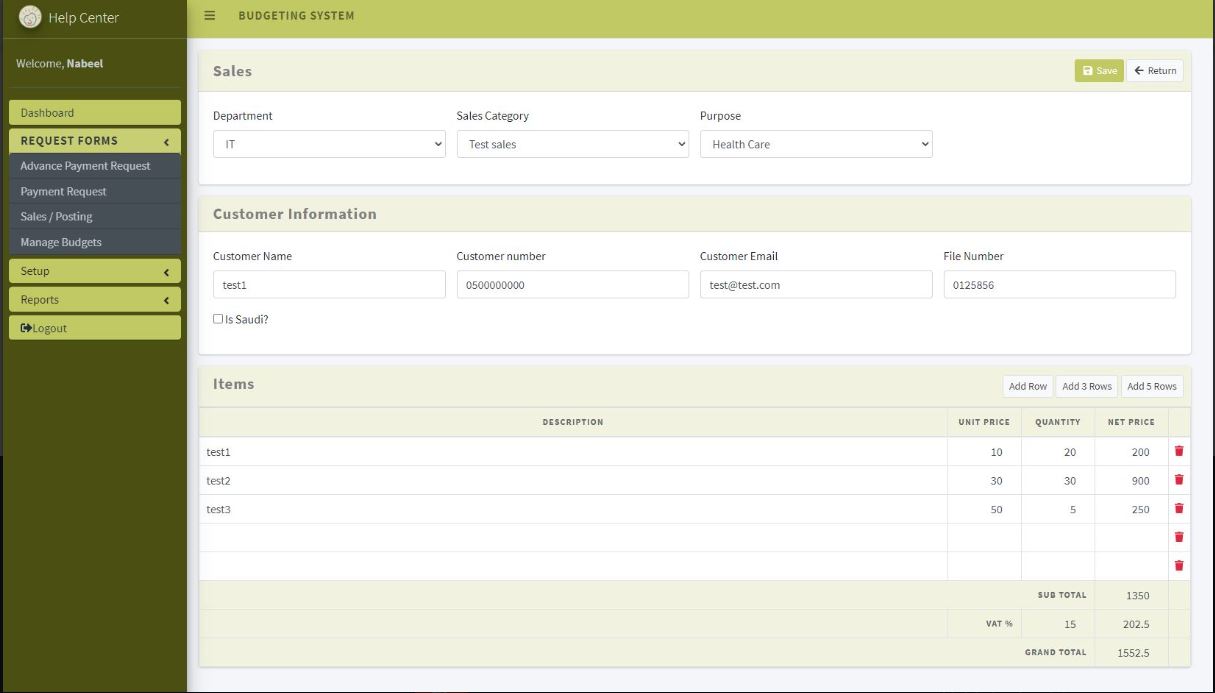
Task: Open the Purpose dropdown
Action: tap(815, 144)
